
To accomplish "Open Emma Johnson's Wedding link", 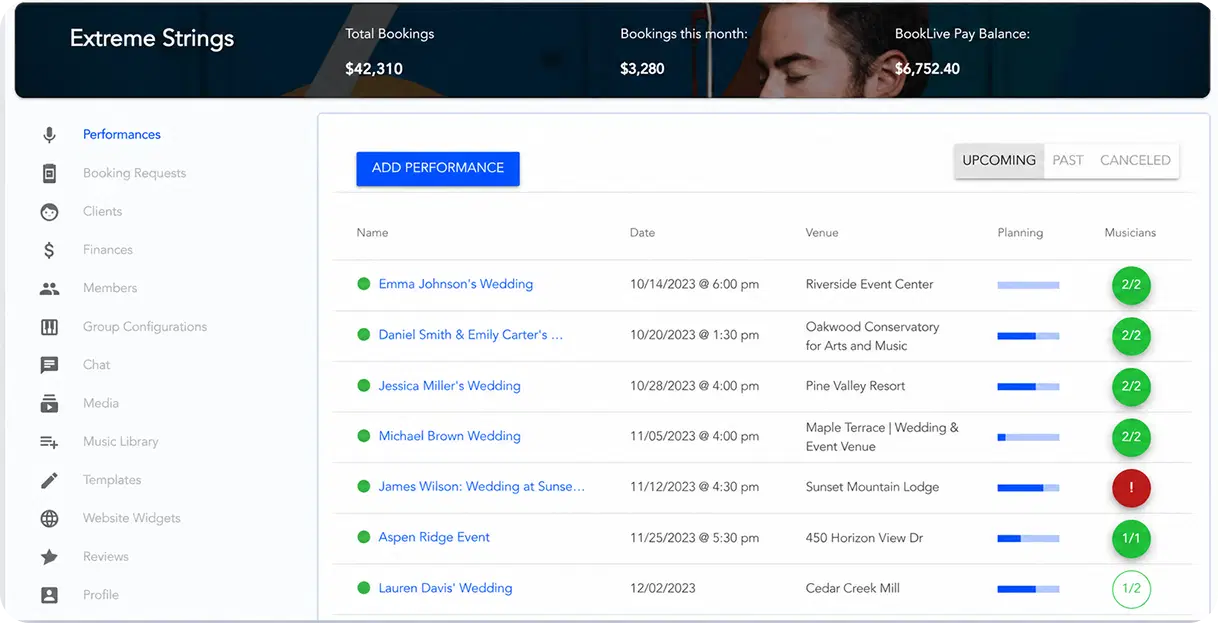I will pos(455,284).
